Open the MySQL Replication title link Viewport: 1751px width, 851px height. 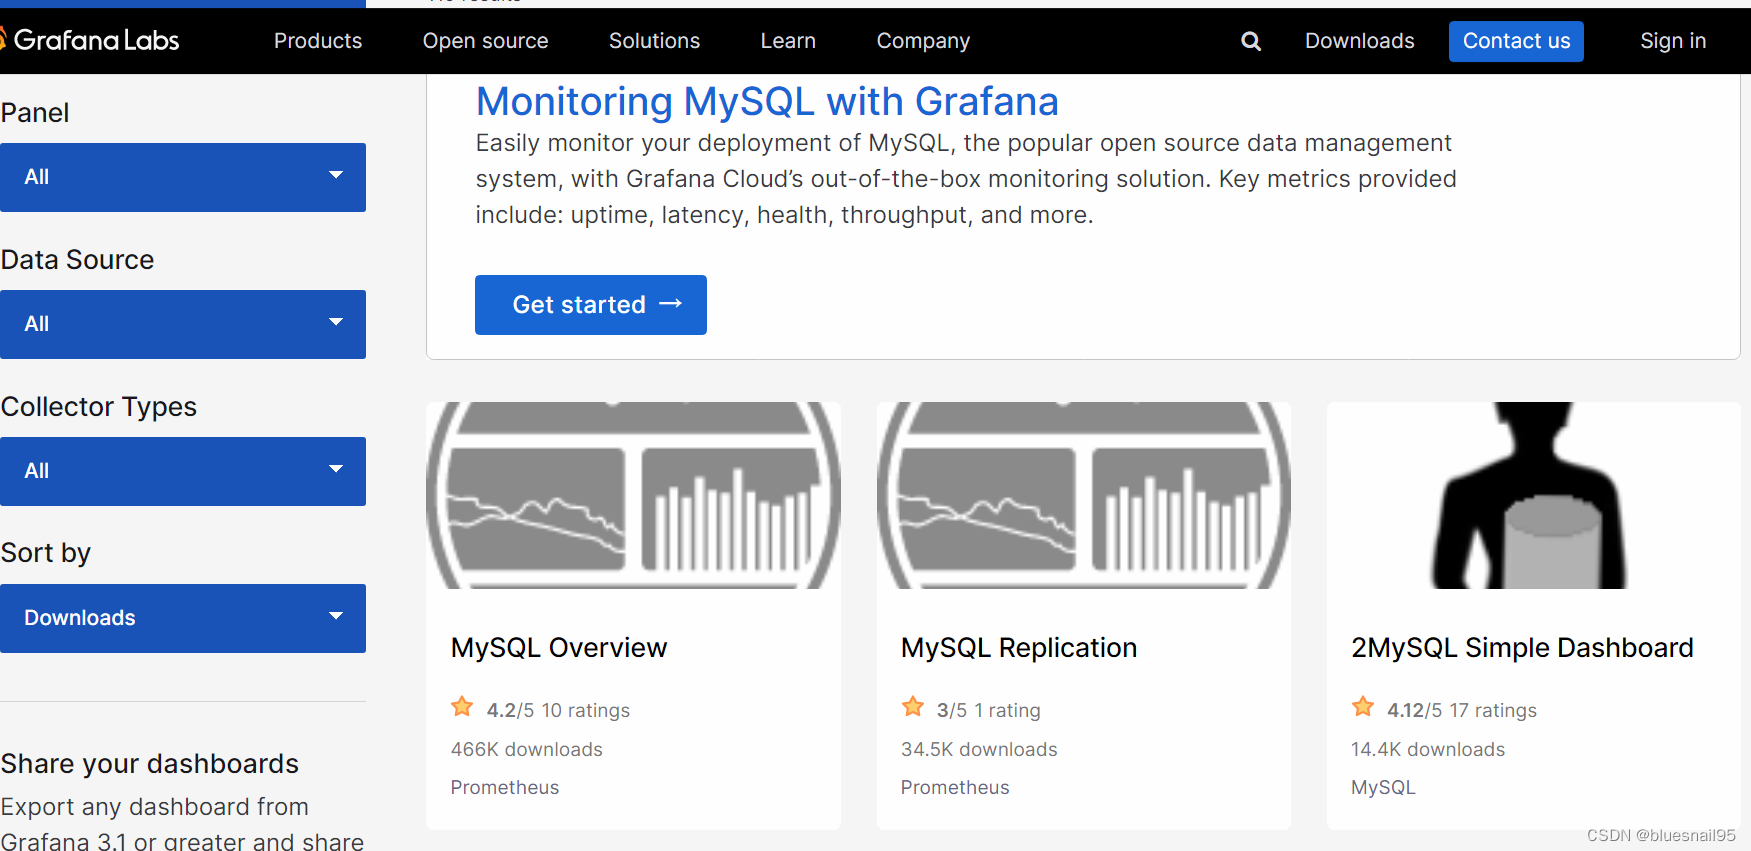point(1019,648)
